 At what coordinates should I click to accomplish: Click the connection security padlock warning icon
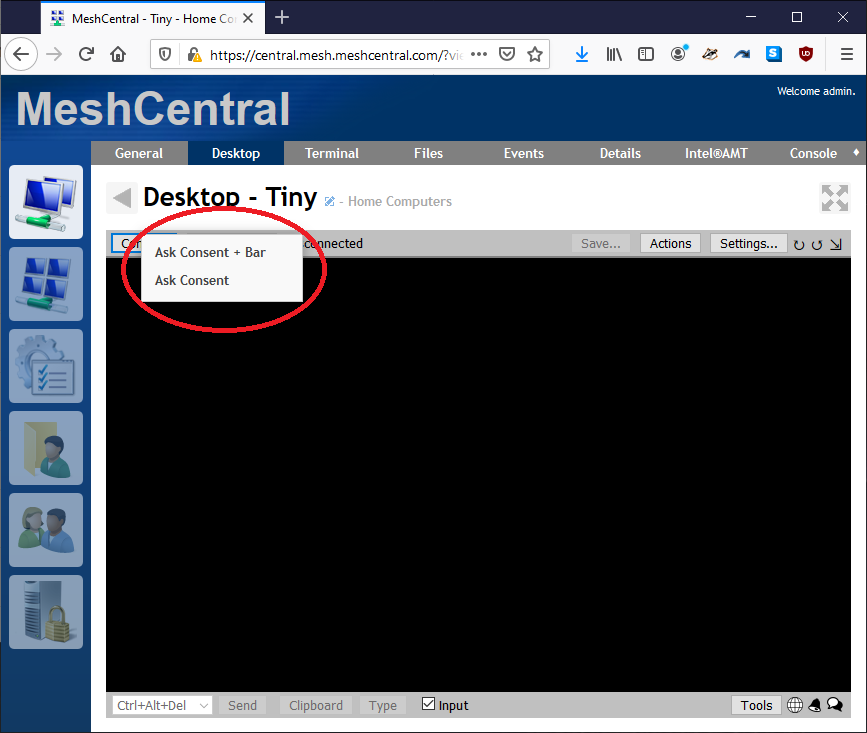194,55
